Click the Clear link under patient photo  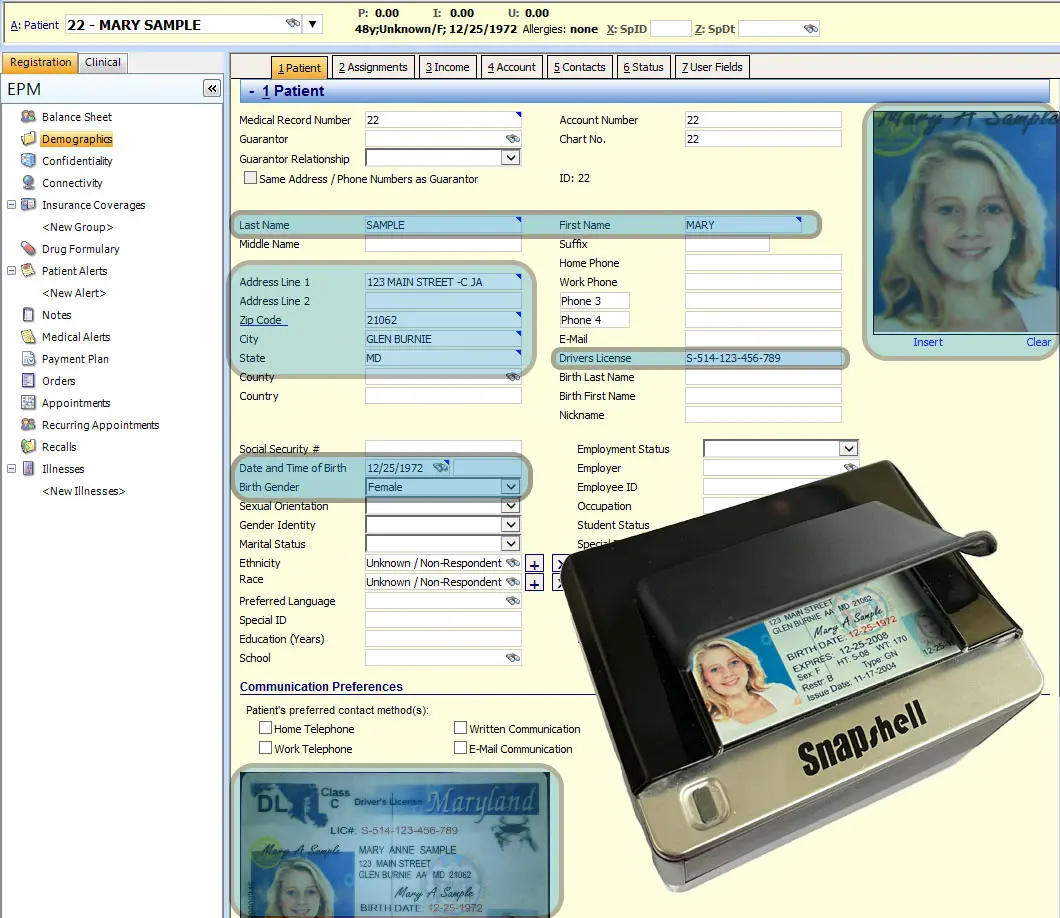coord(1038,342)
